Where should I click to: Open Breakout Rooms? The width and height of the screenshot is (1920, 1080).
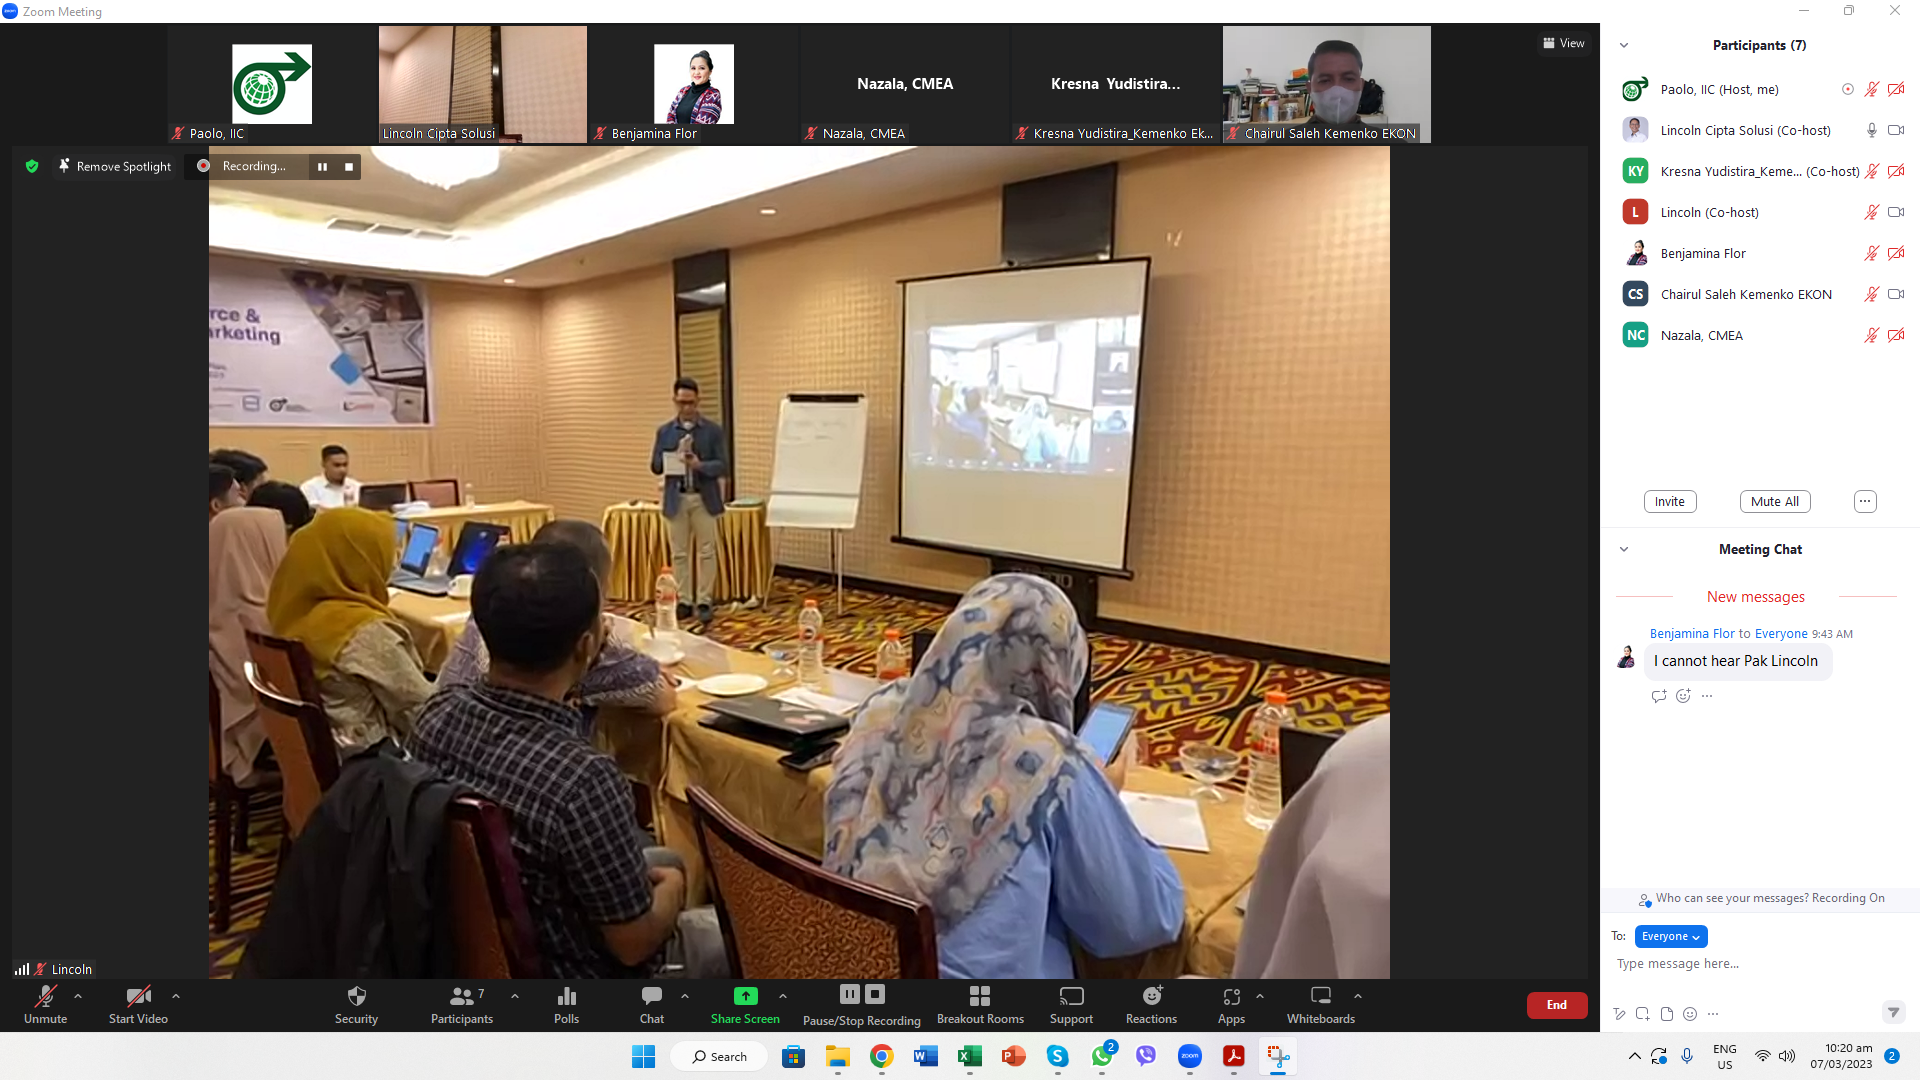[979, 997]
